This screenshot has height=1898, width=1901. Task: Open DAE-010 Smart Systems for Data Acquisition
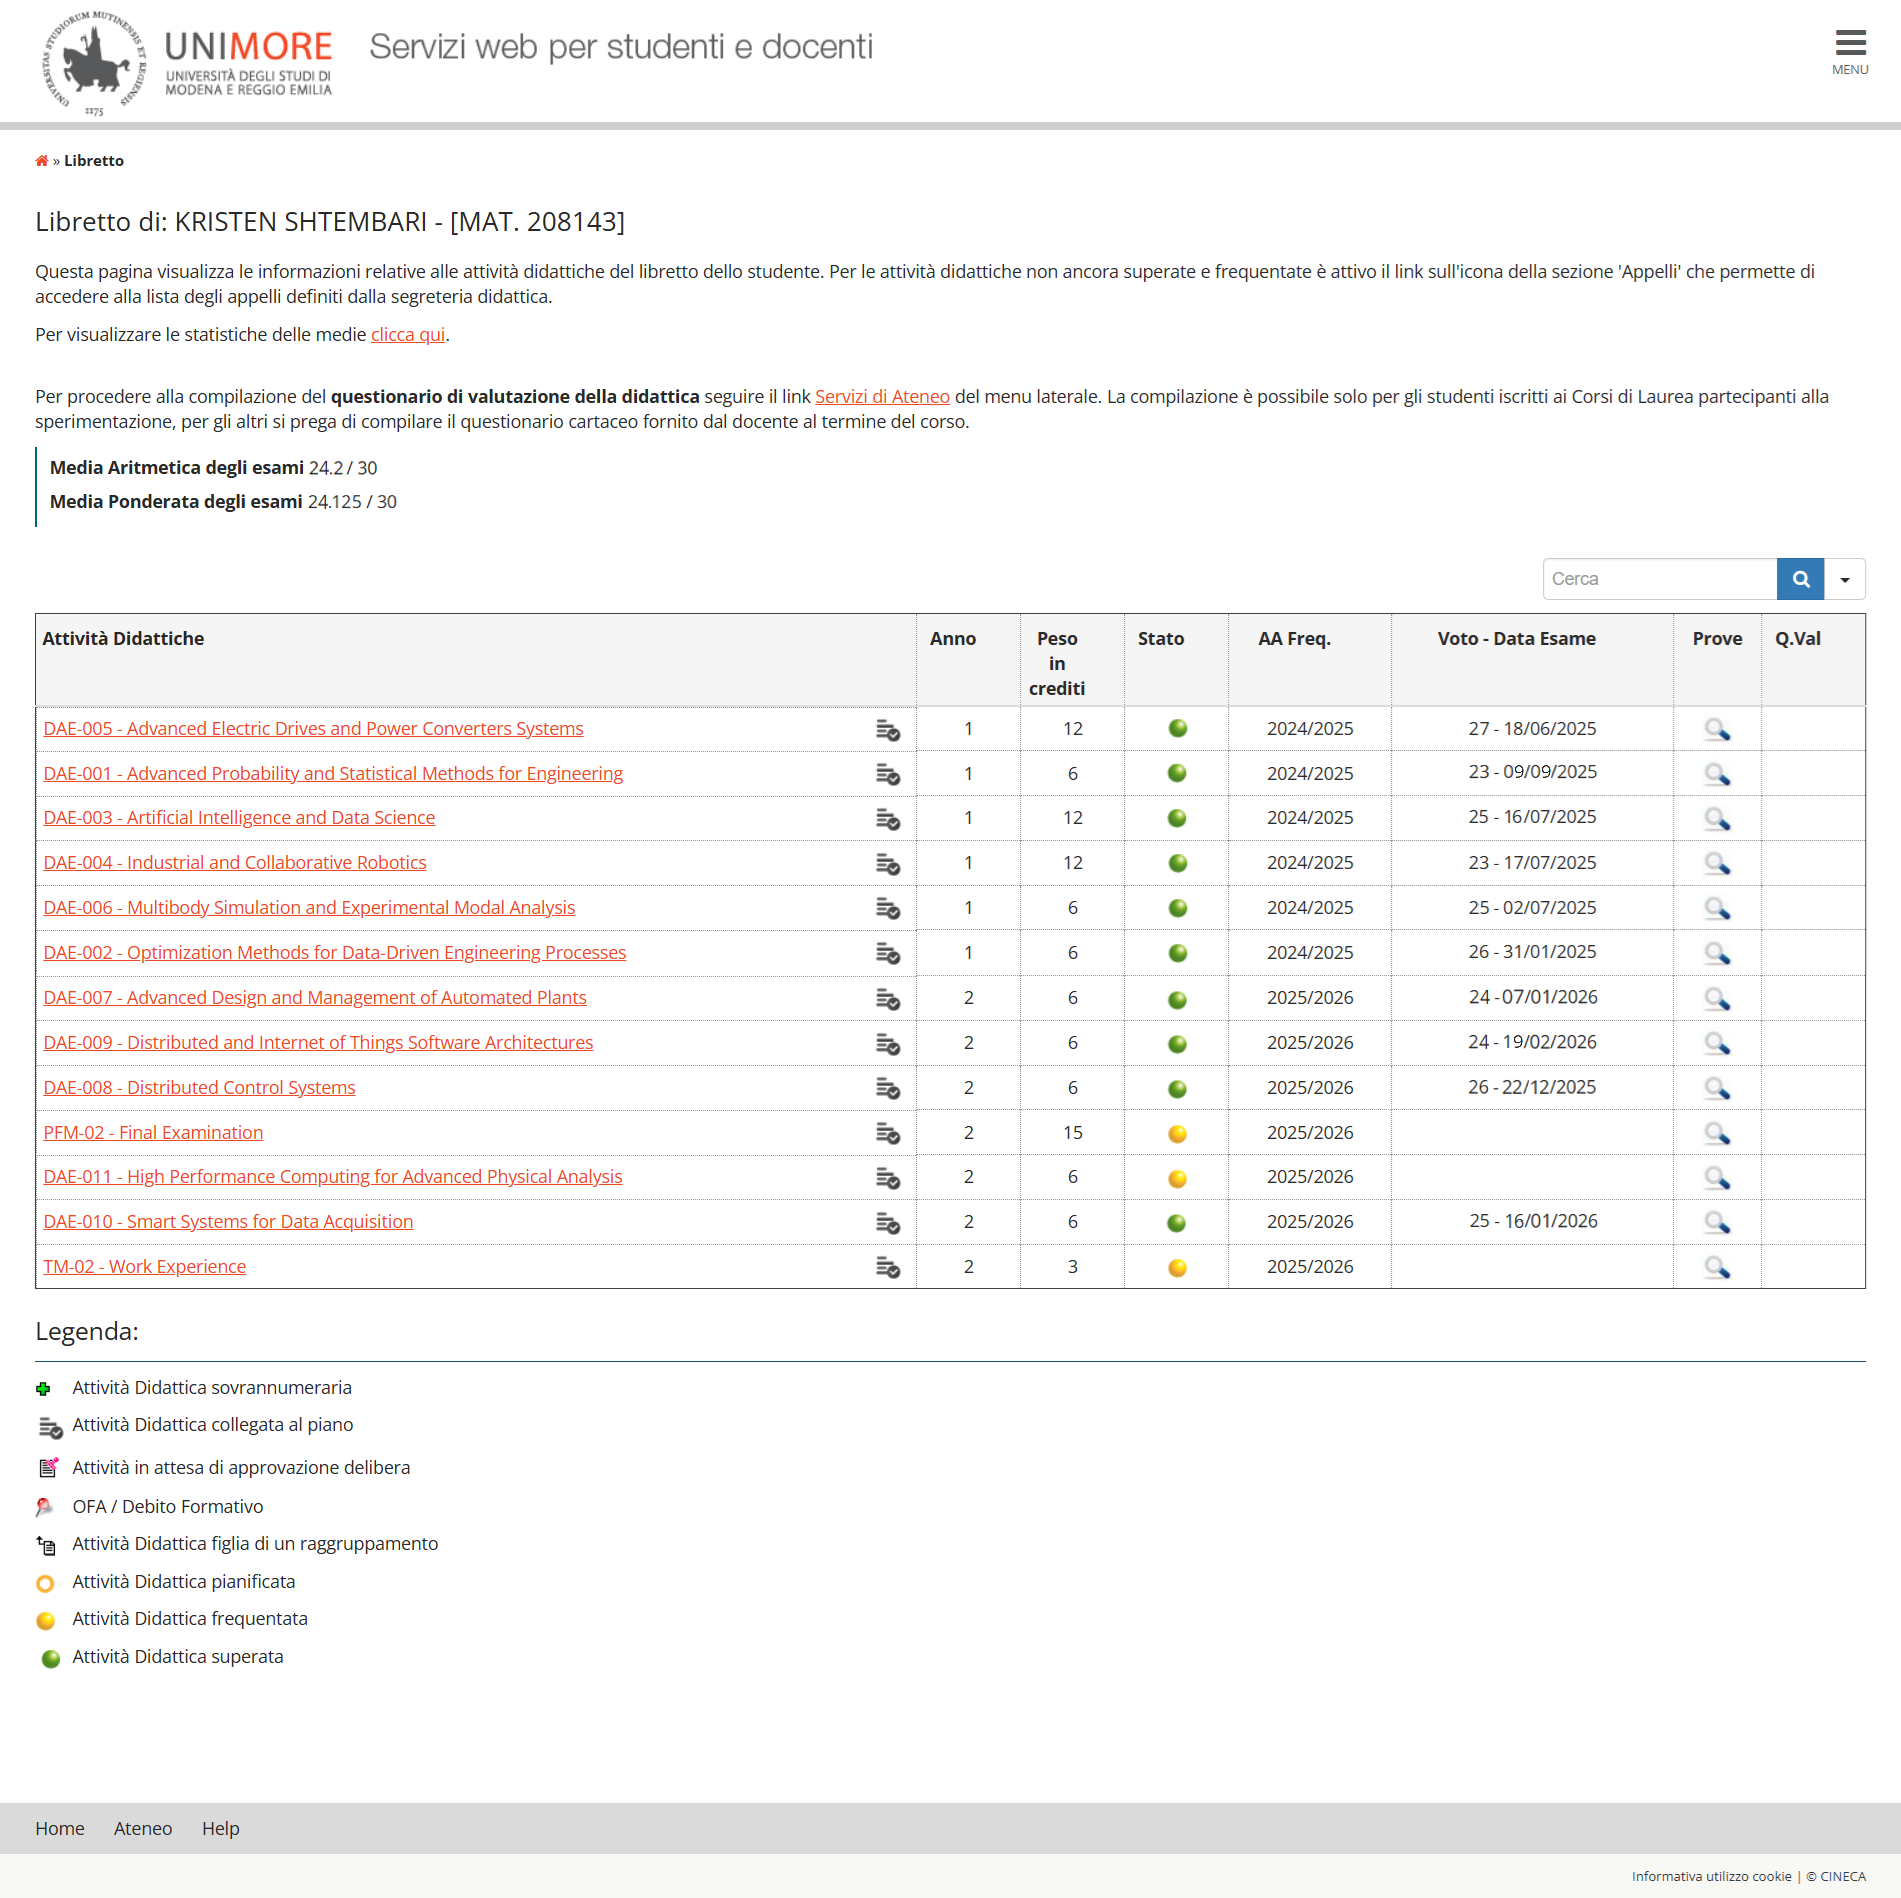[x=228, y=1222]
